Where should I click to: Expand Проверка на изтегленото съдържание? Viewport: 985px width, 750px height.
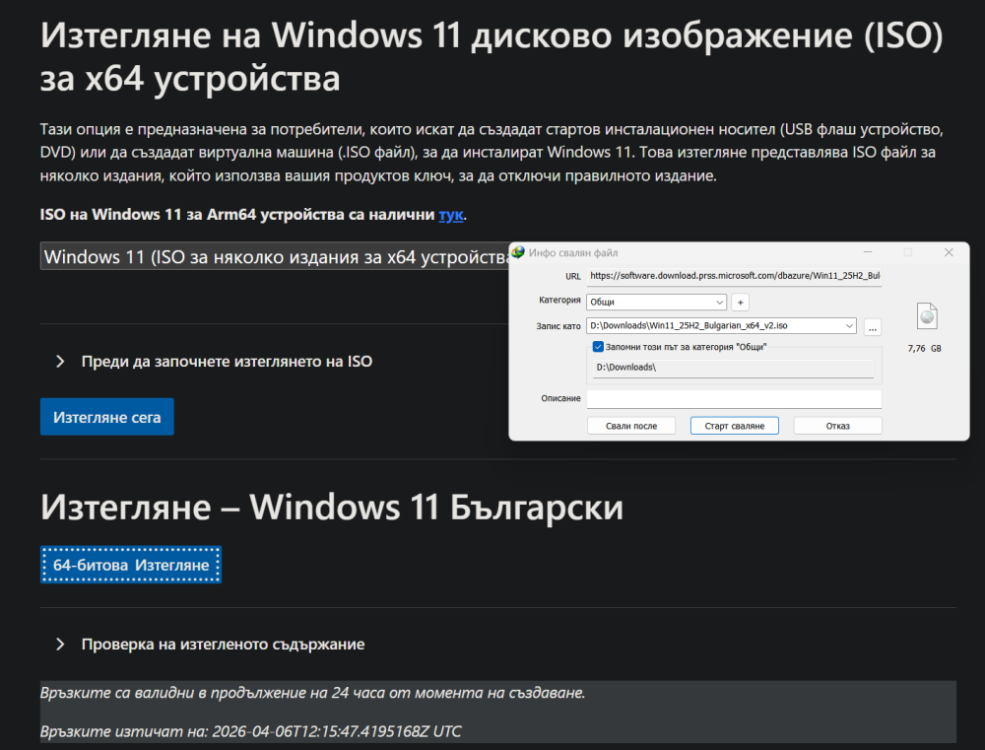(x=210, y=644)
